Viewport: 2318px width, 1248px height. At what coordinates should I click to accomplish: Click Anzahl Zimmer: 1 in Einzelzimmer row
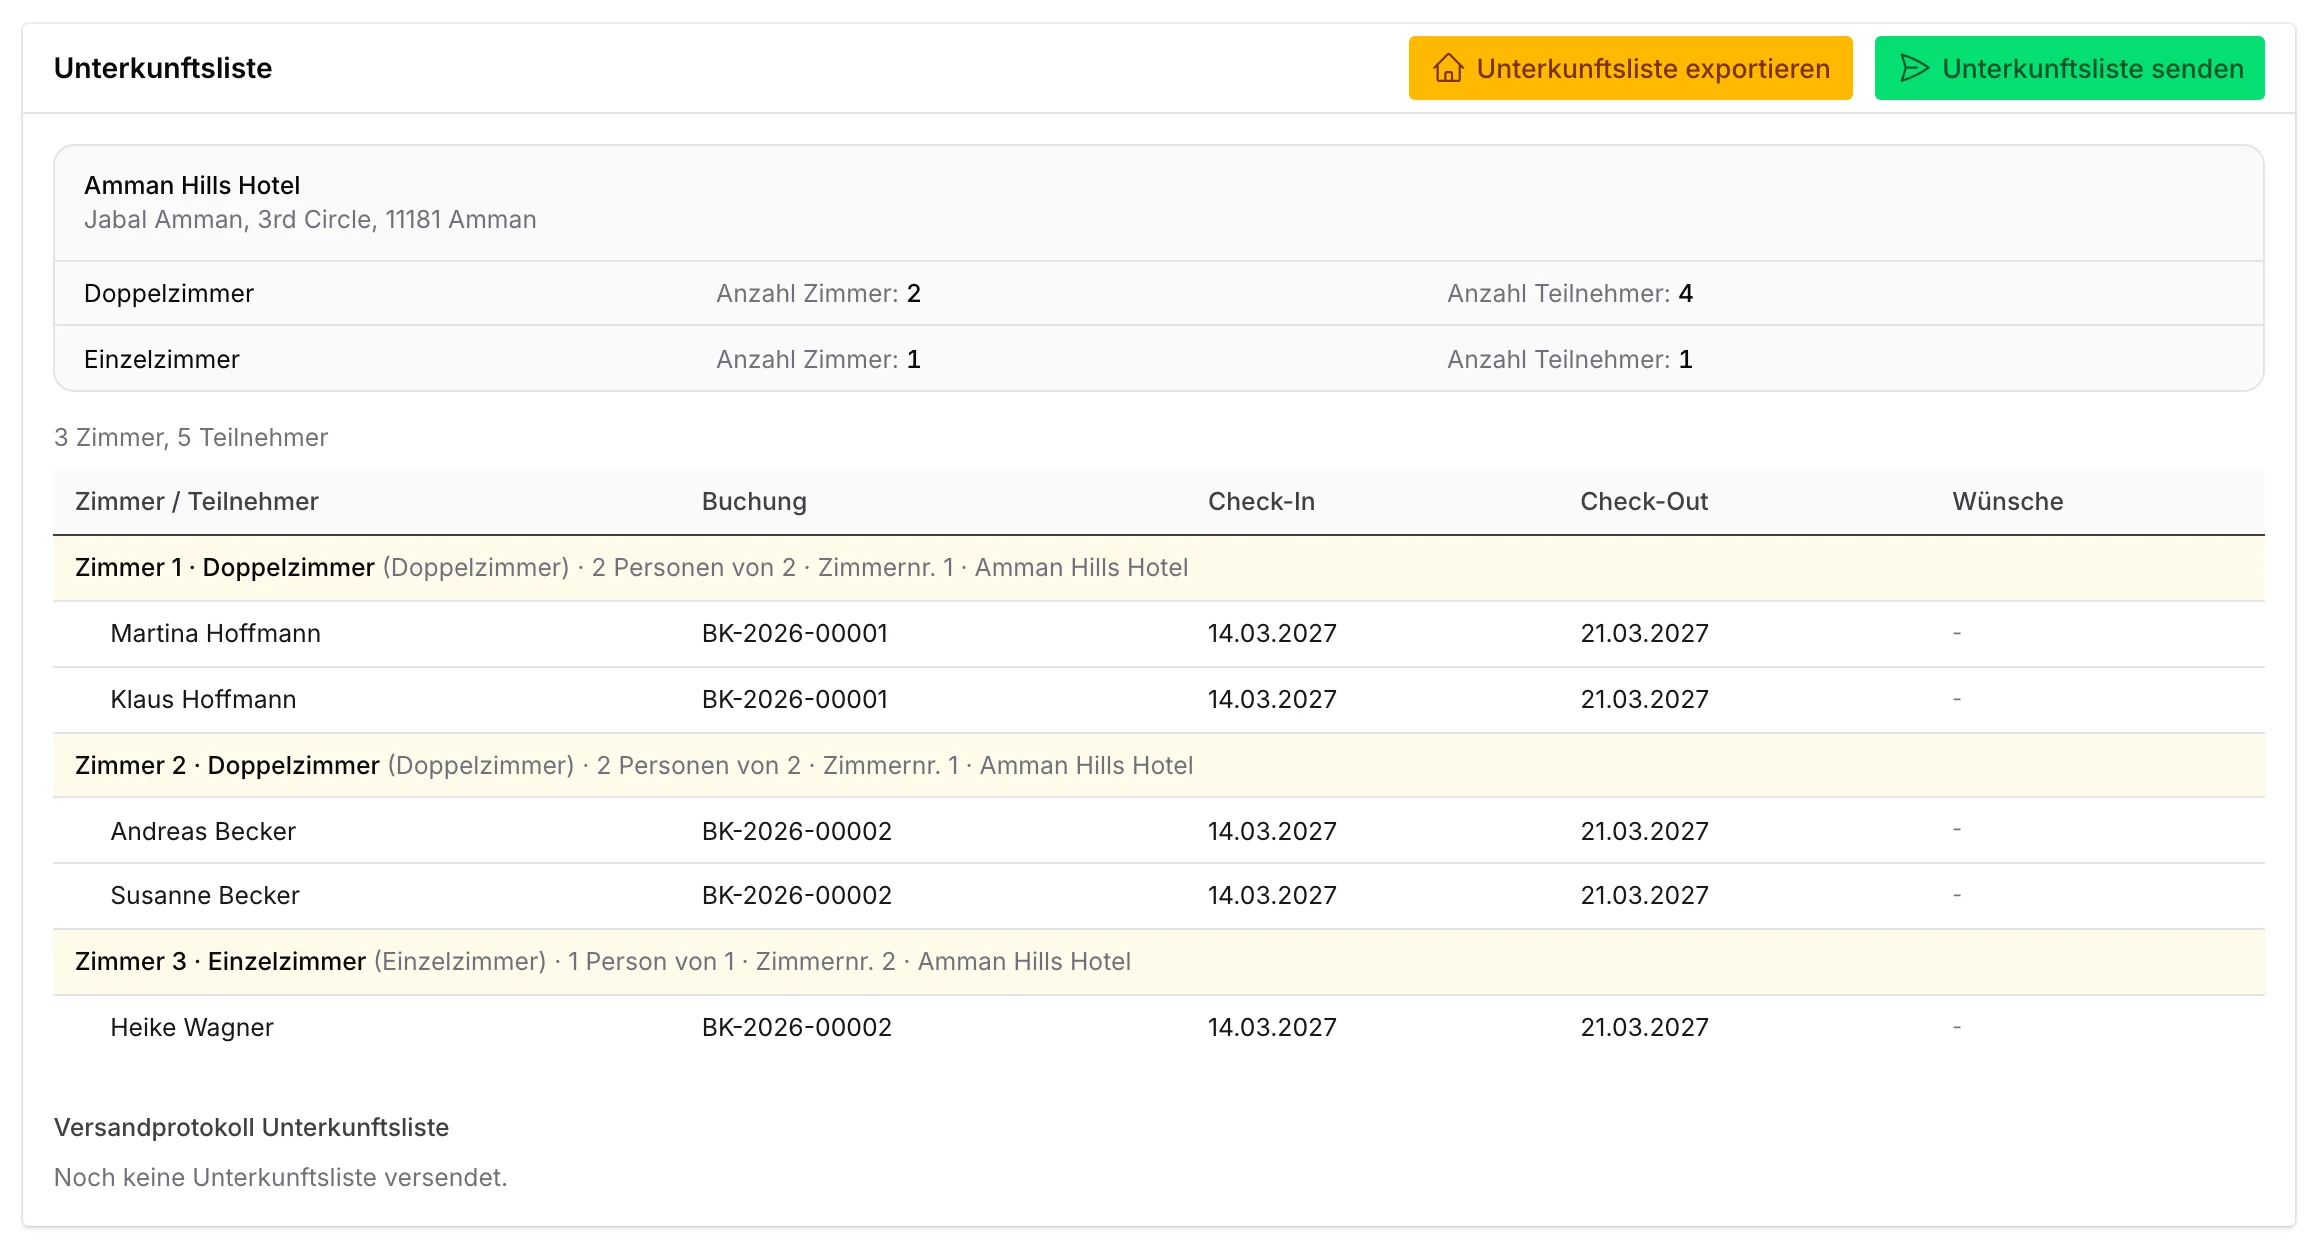coord(818,359)
